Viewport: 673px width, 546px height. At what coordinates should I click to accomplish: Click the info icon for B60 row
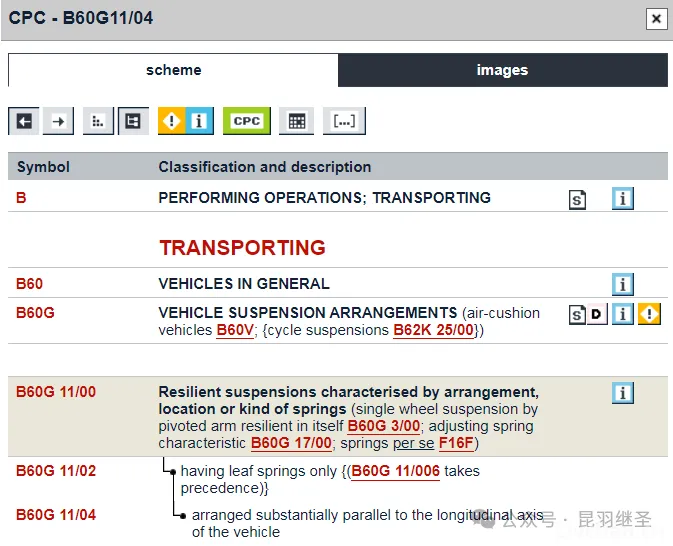tap(623, 284)
